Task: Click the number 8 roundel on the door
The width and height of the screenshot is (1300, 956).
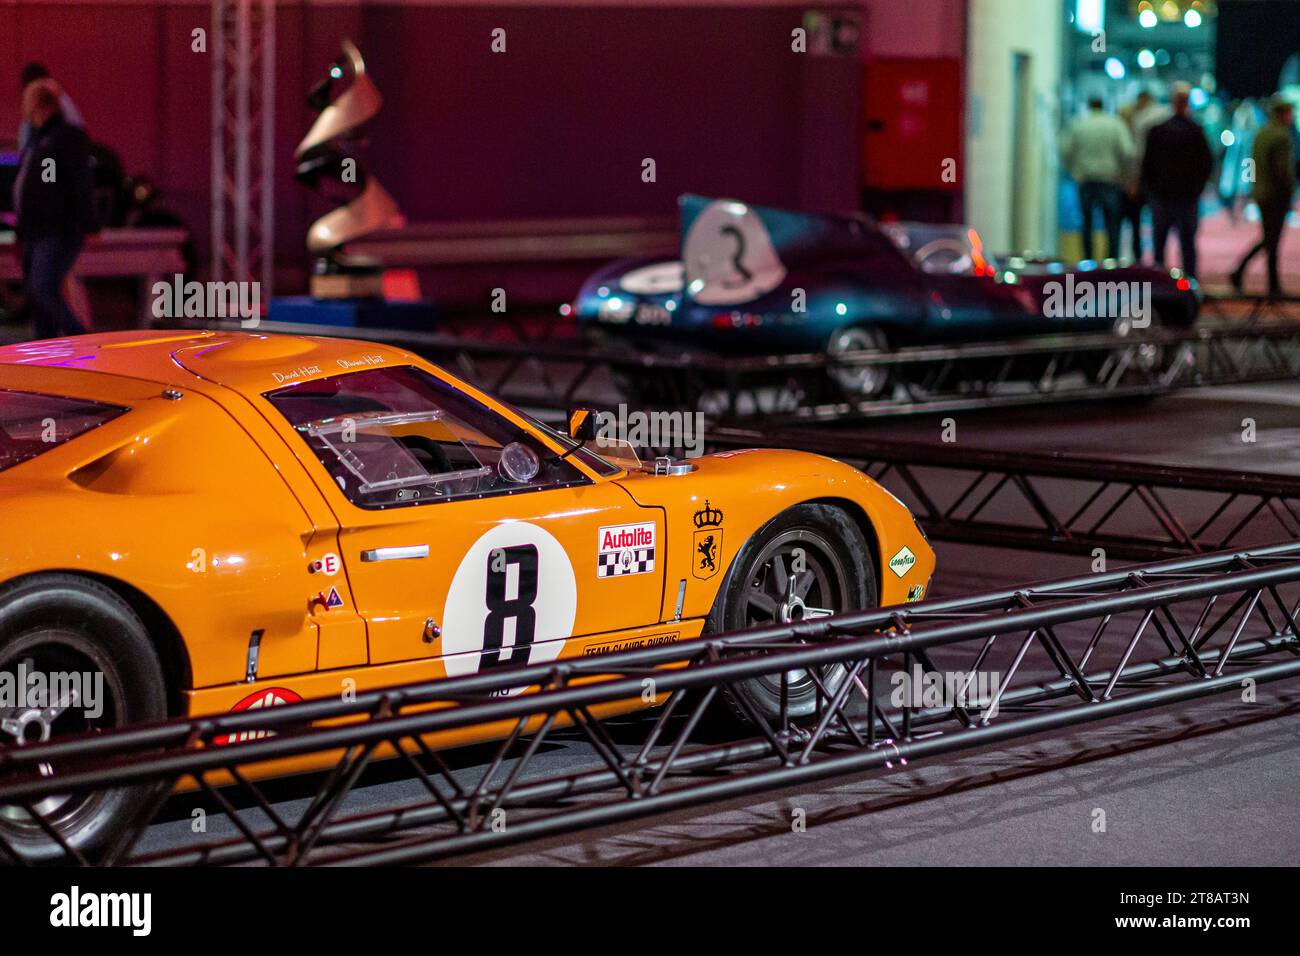Action: pos(509,600)
